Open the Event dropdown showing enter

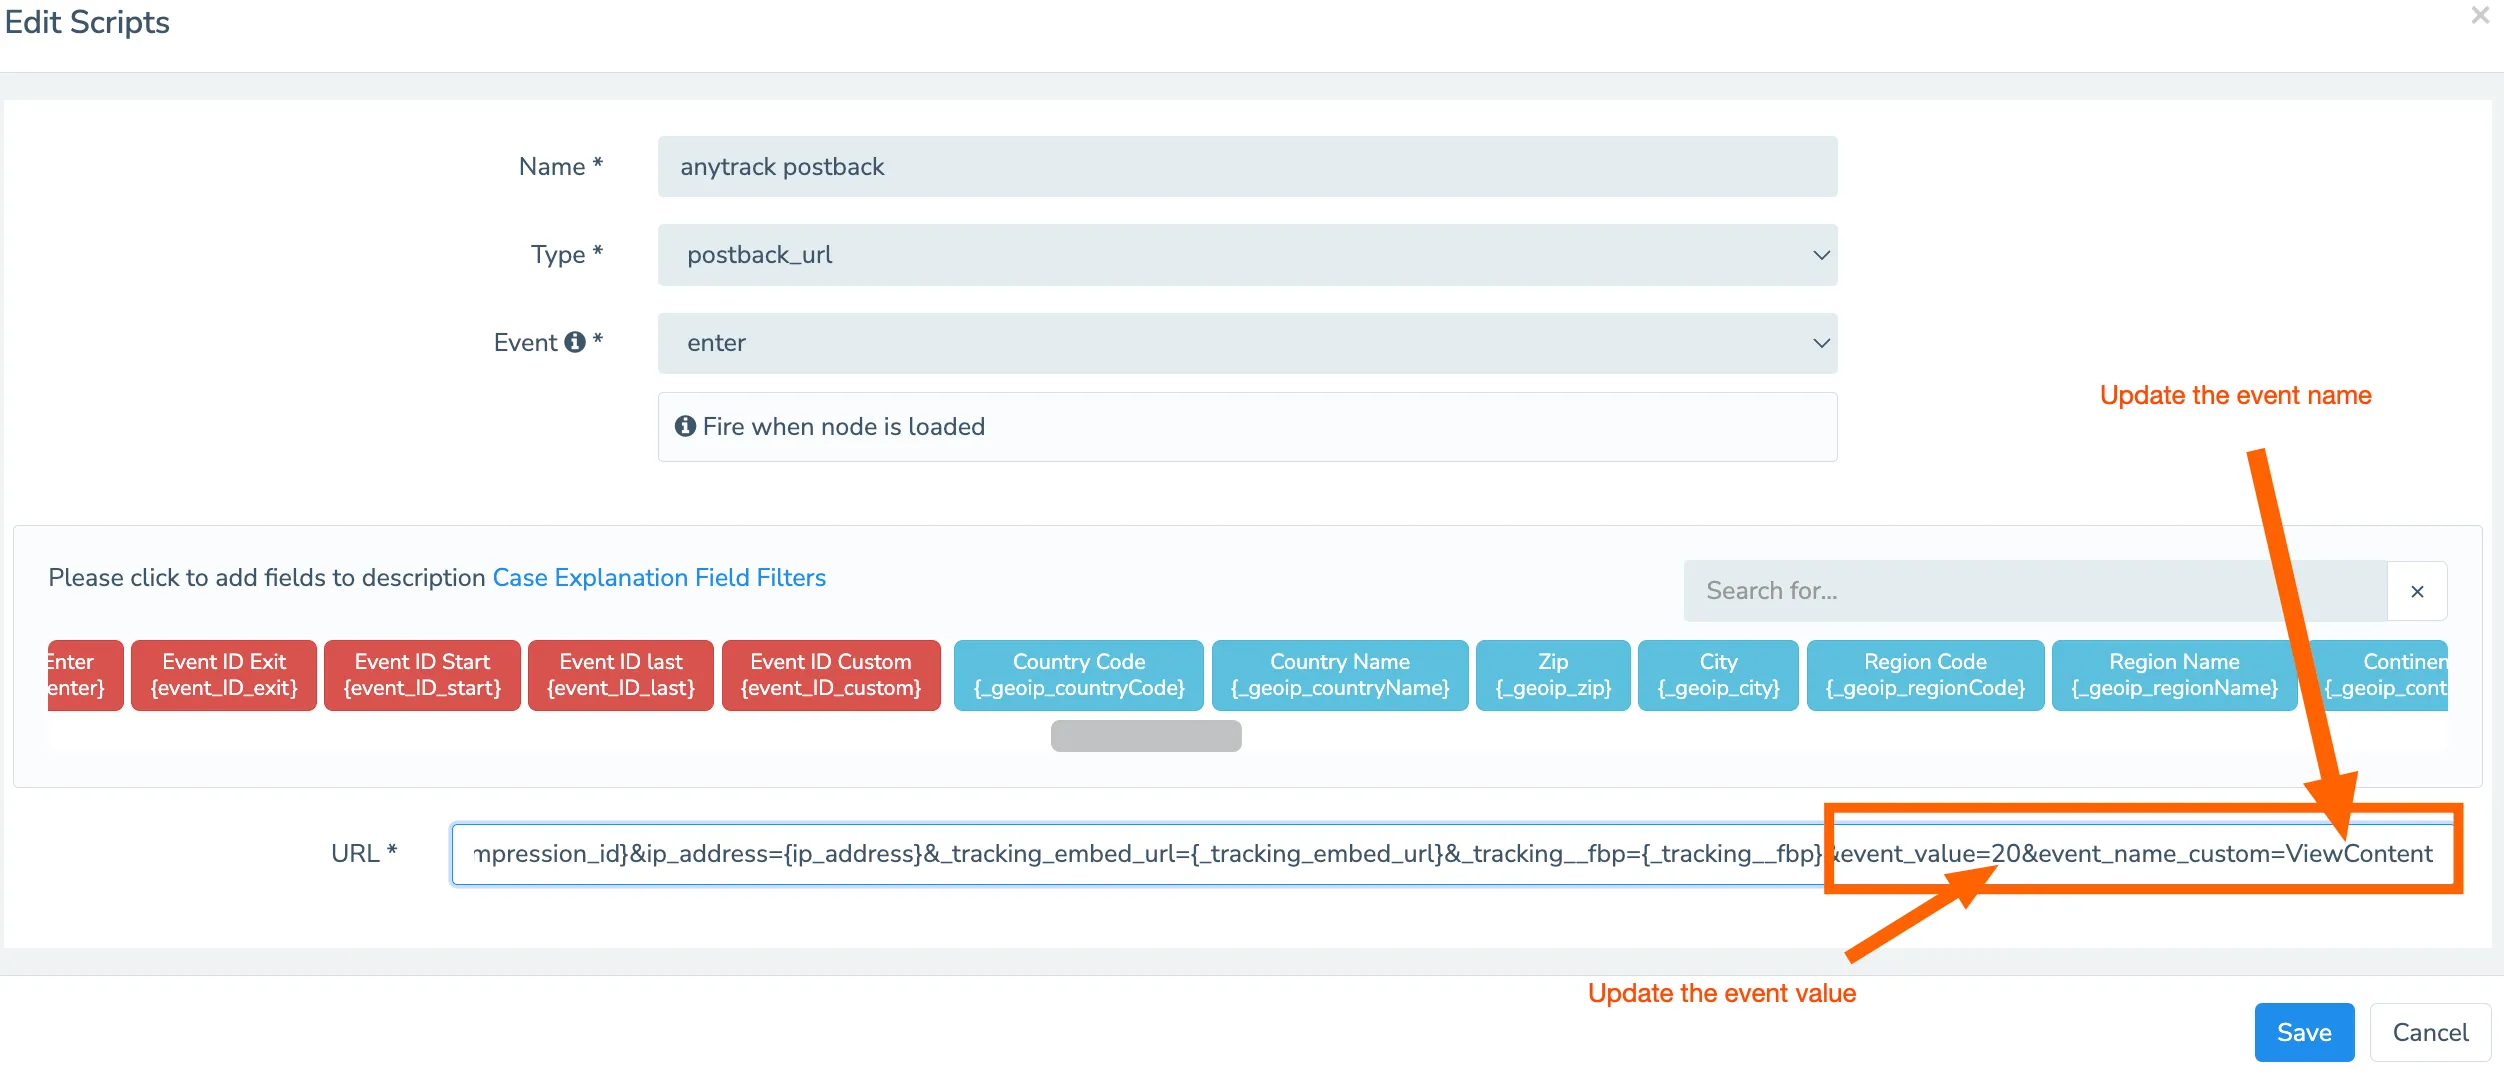click(x=1247, y=343)
